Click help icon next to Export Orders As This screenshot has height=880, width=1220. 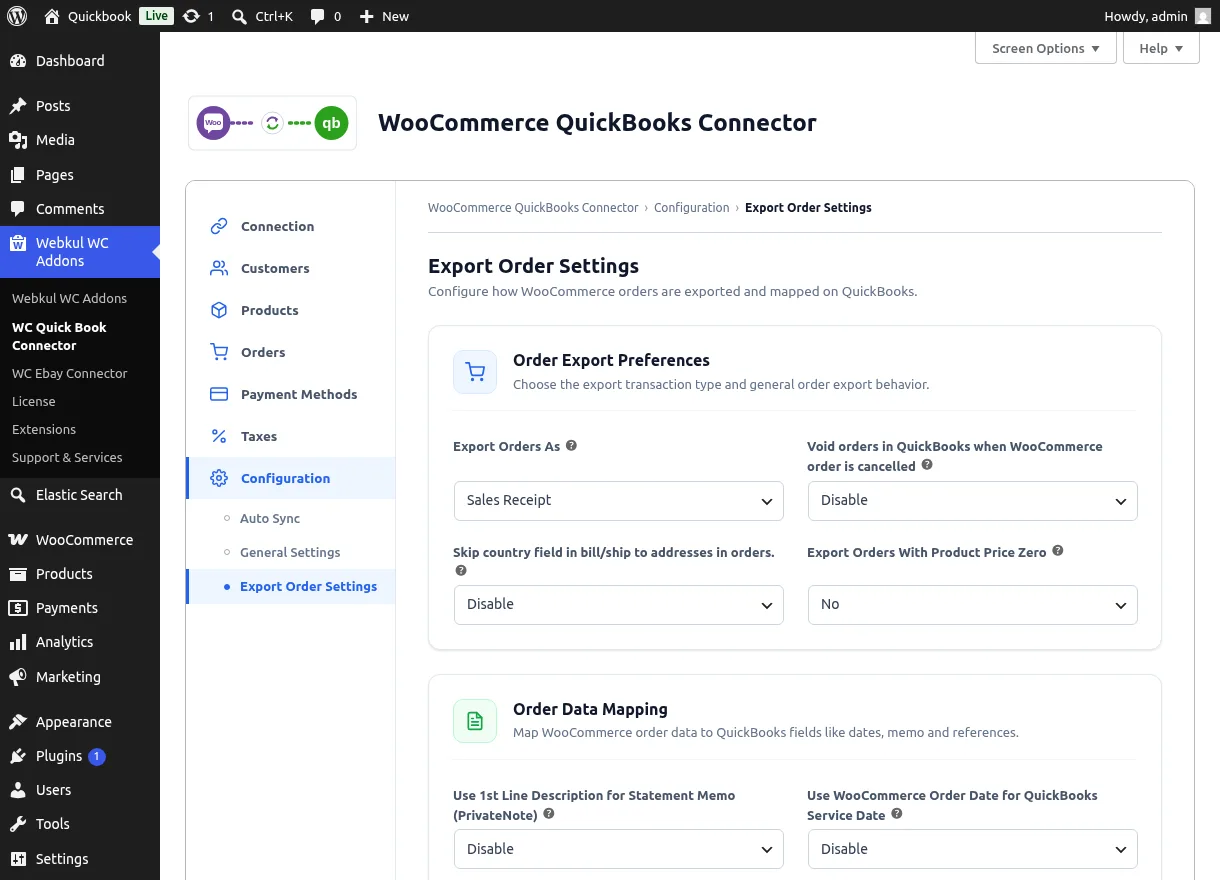coord(571,446)
